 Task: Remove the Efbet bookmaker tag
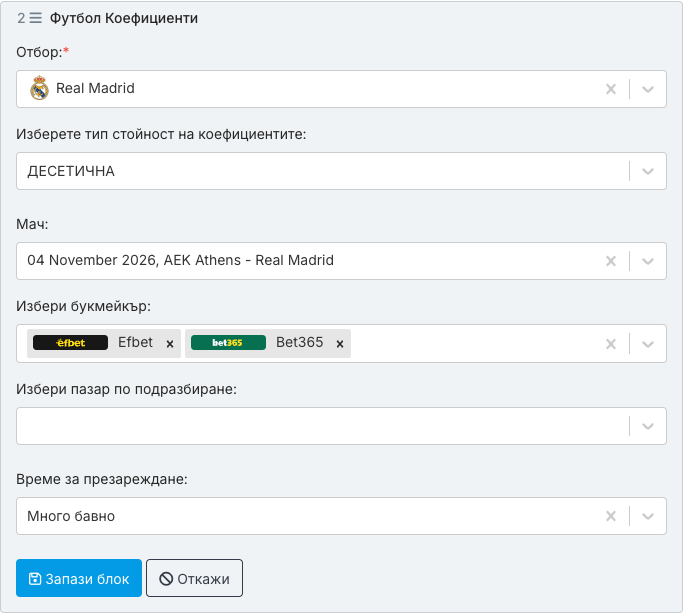point(170,344)
